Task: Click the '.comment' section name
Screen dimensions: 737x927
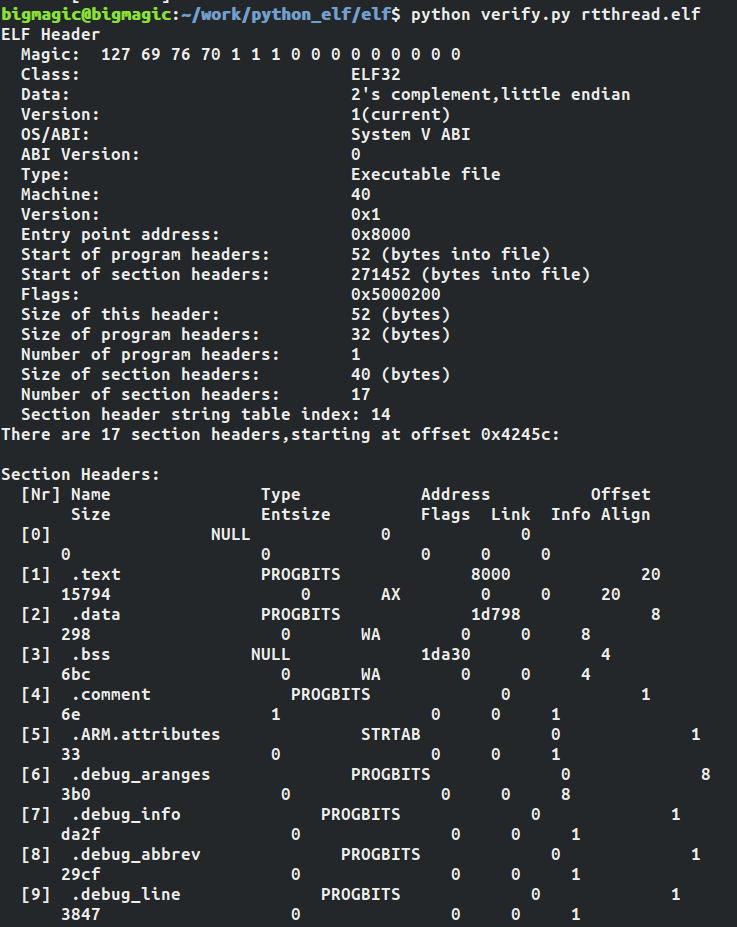Action: pos(110,694)
